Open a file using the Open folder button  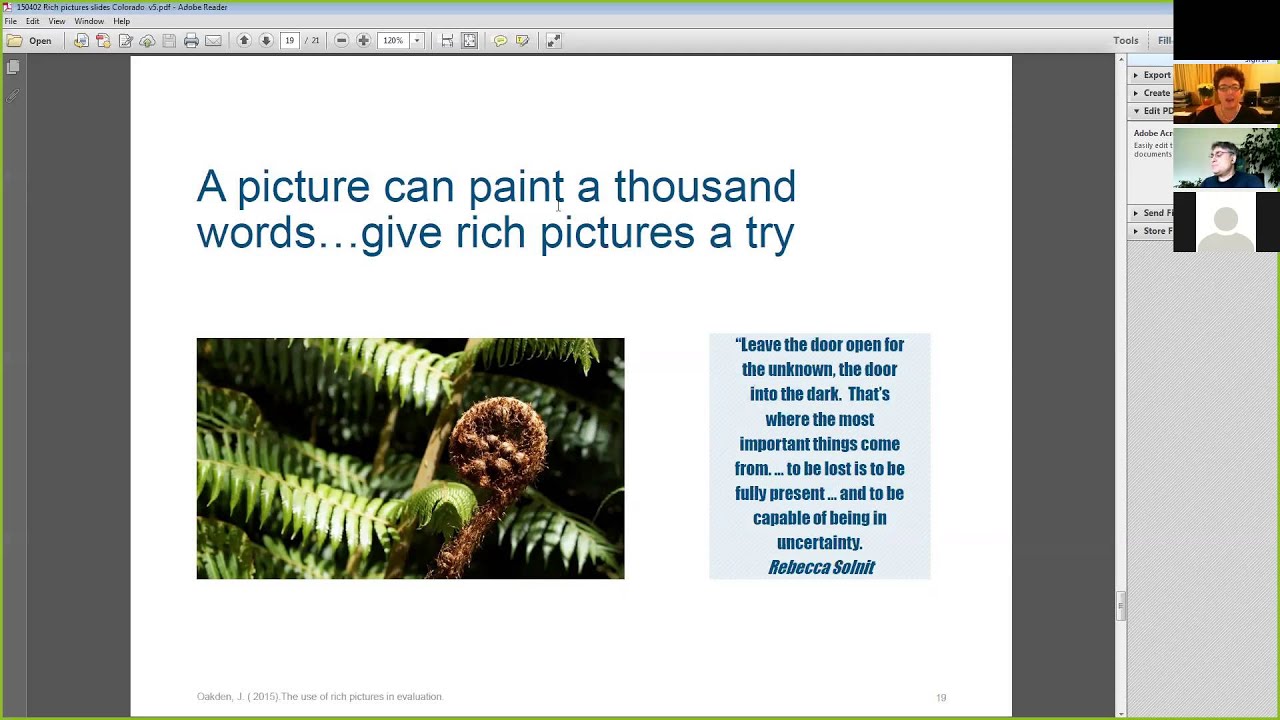click(x=29, y=41)
